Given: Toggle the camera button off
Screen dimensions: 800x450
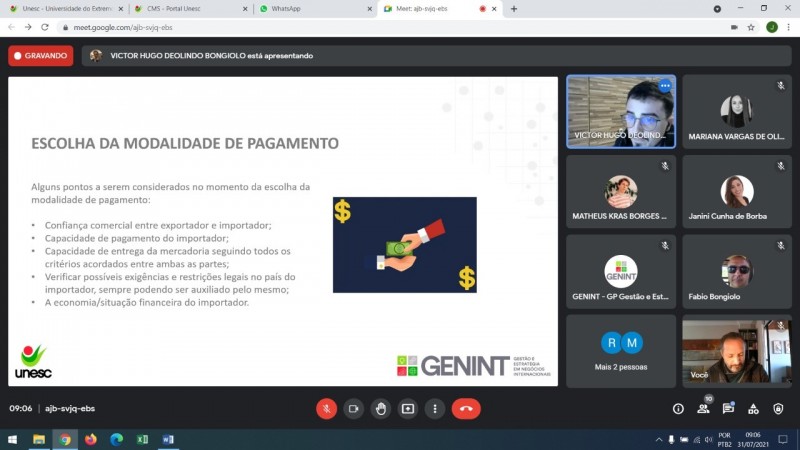Looking at the screenshot, I should [353, 408].
